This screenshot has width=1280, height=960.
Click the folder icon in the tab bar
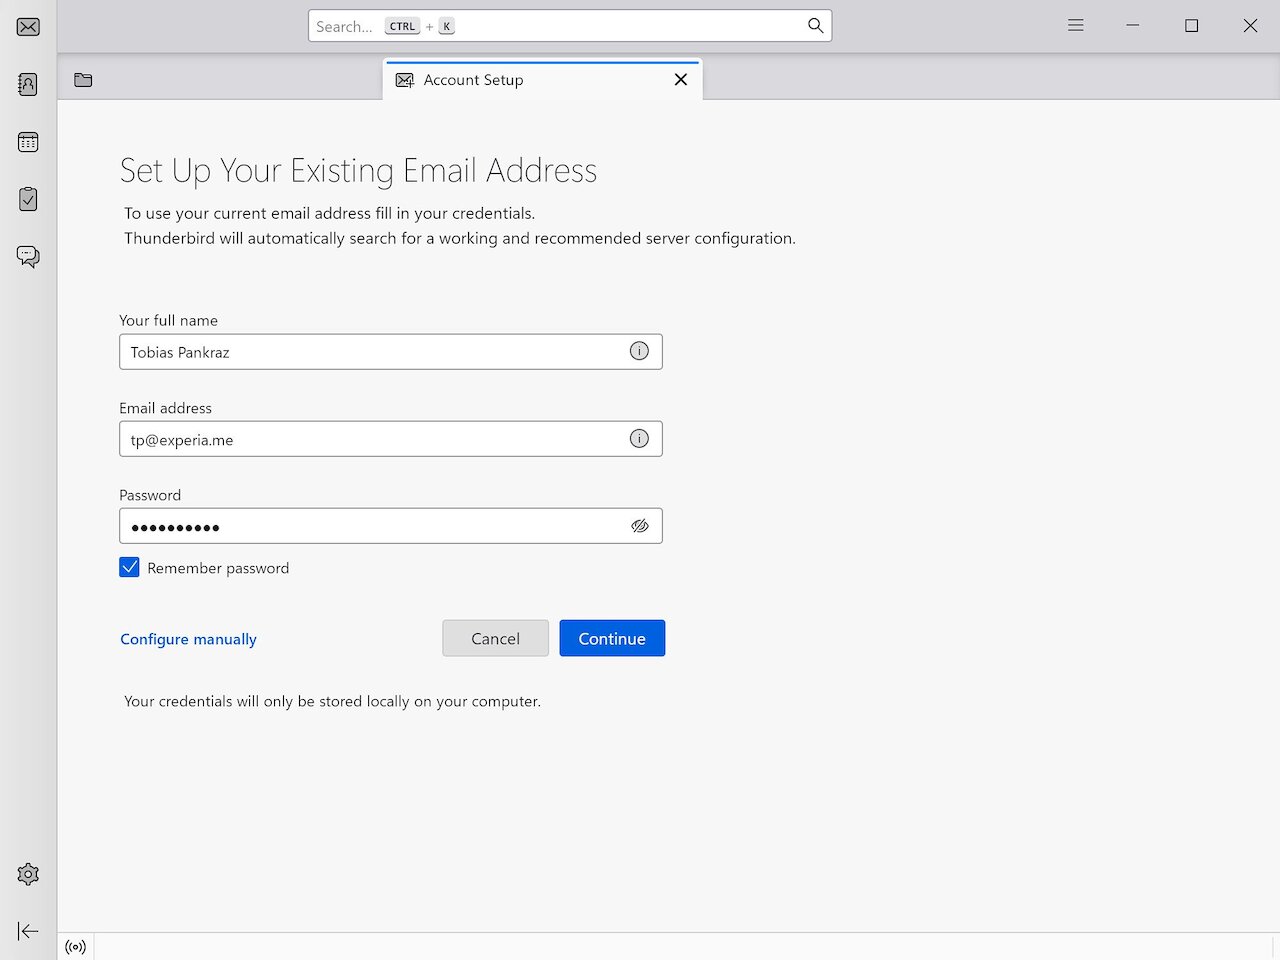(x=82, y=79)
